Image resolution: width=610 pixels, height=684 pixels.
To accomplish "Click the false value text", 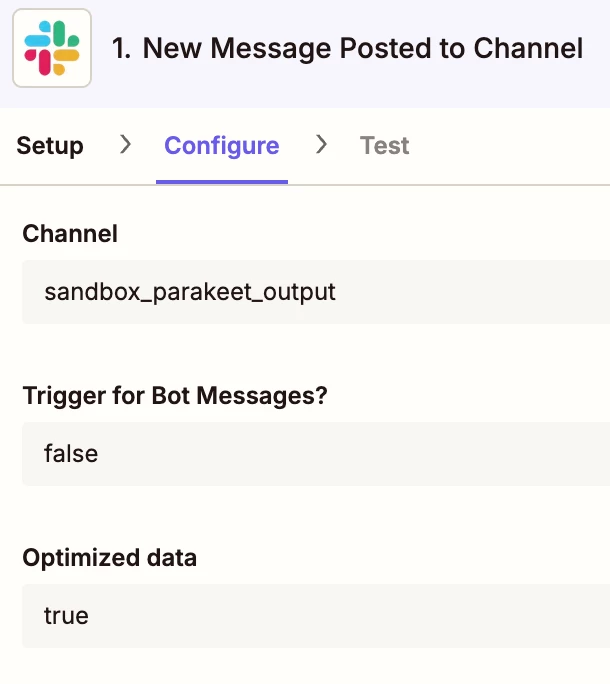I will 71,453.
